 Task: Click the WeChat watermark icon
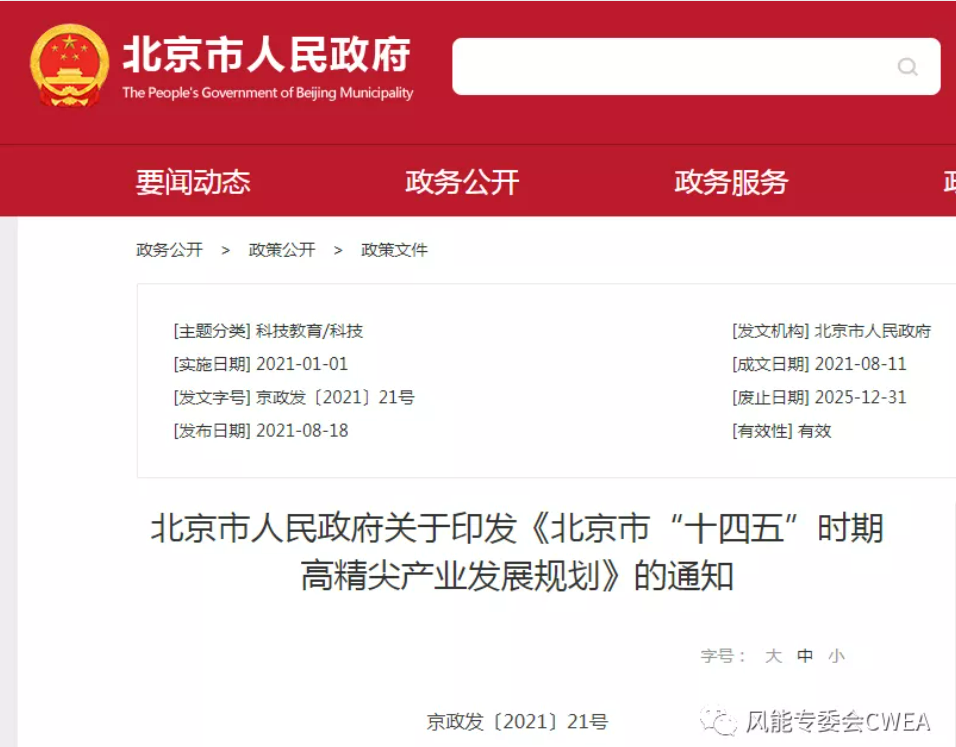[718, 720]
